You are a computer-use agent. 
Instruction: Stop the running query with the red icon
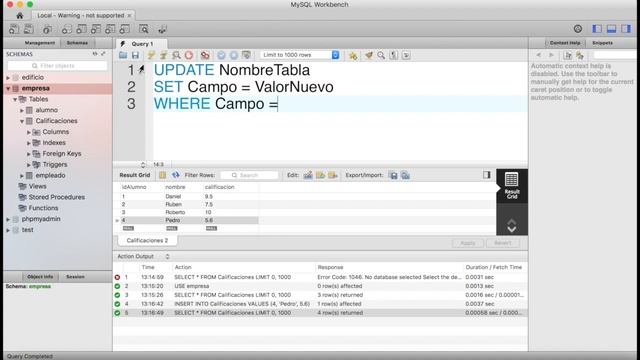pos(189,55)
